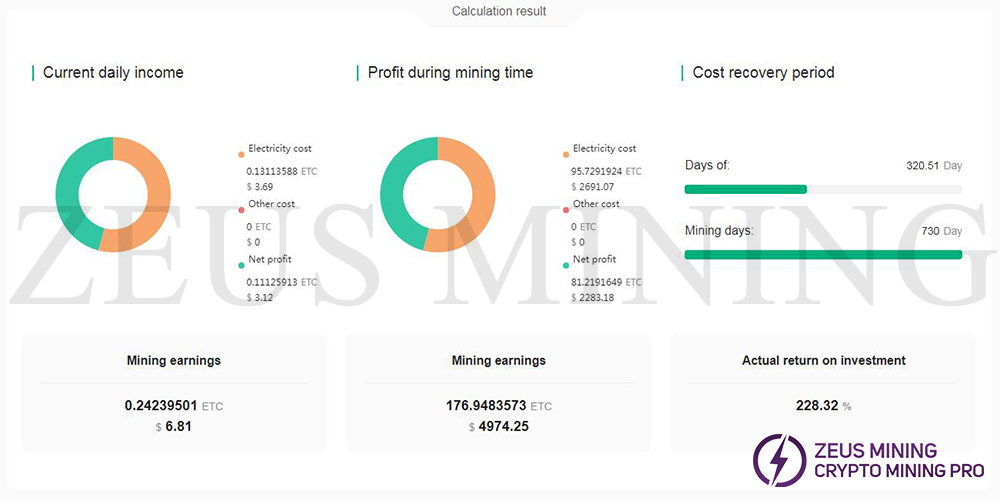This screenshot has height=501, width=1000.
Task: Click red Other cost dot under Current daily income
Action: [x=241, y=210]
